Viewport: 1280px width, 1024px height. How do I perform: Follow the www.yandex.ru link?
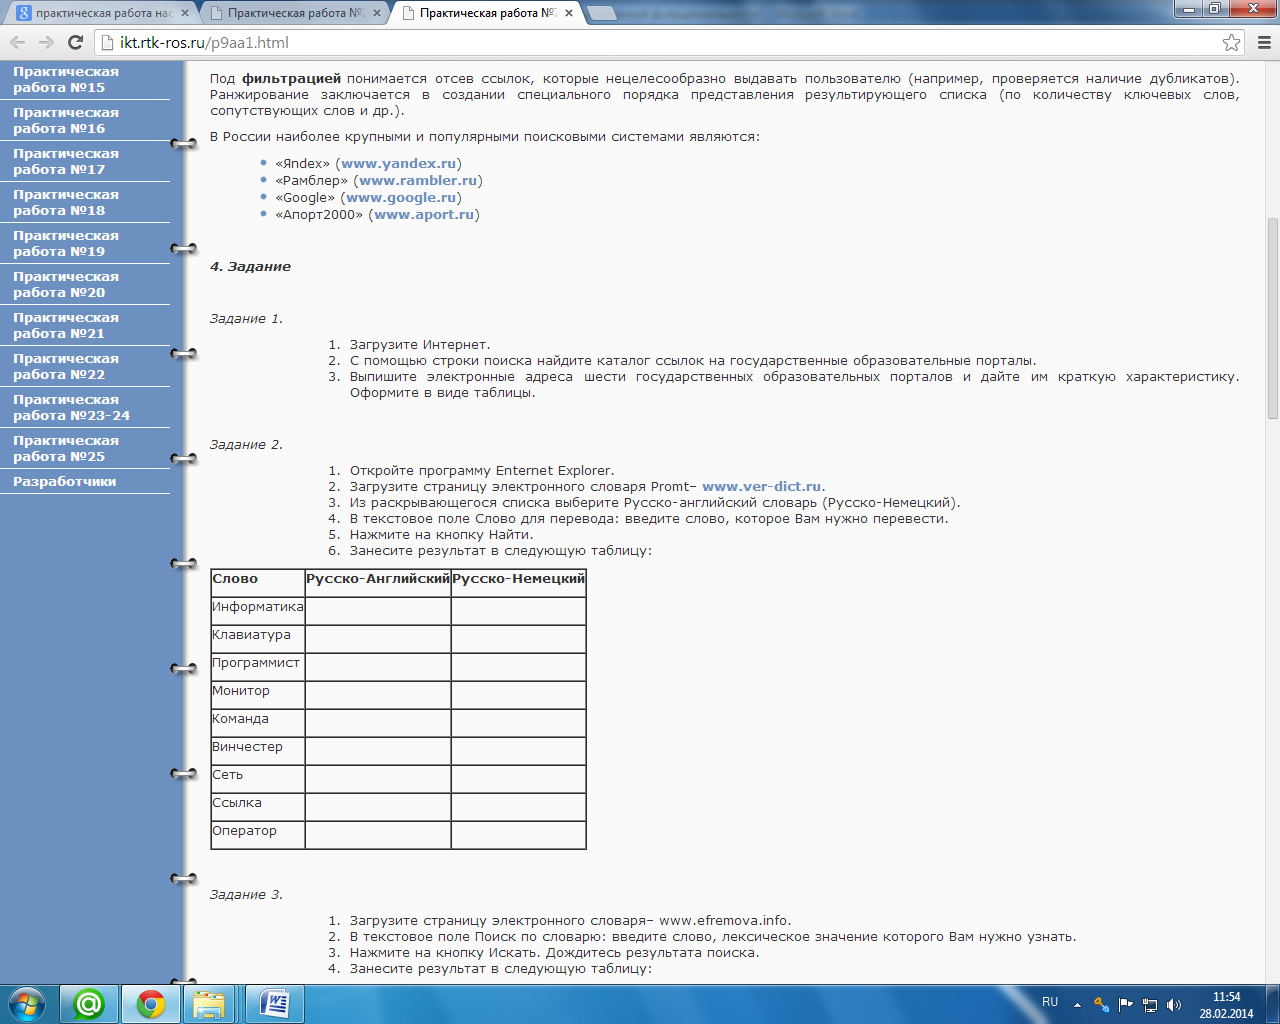pos(399,163)
